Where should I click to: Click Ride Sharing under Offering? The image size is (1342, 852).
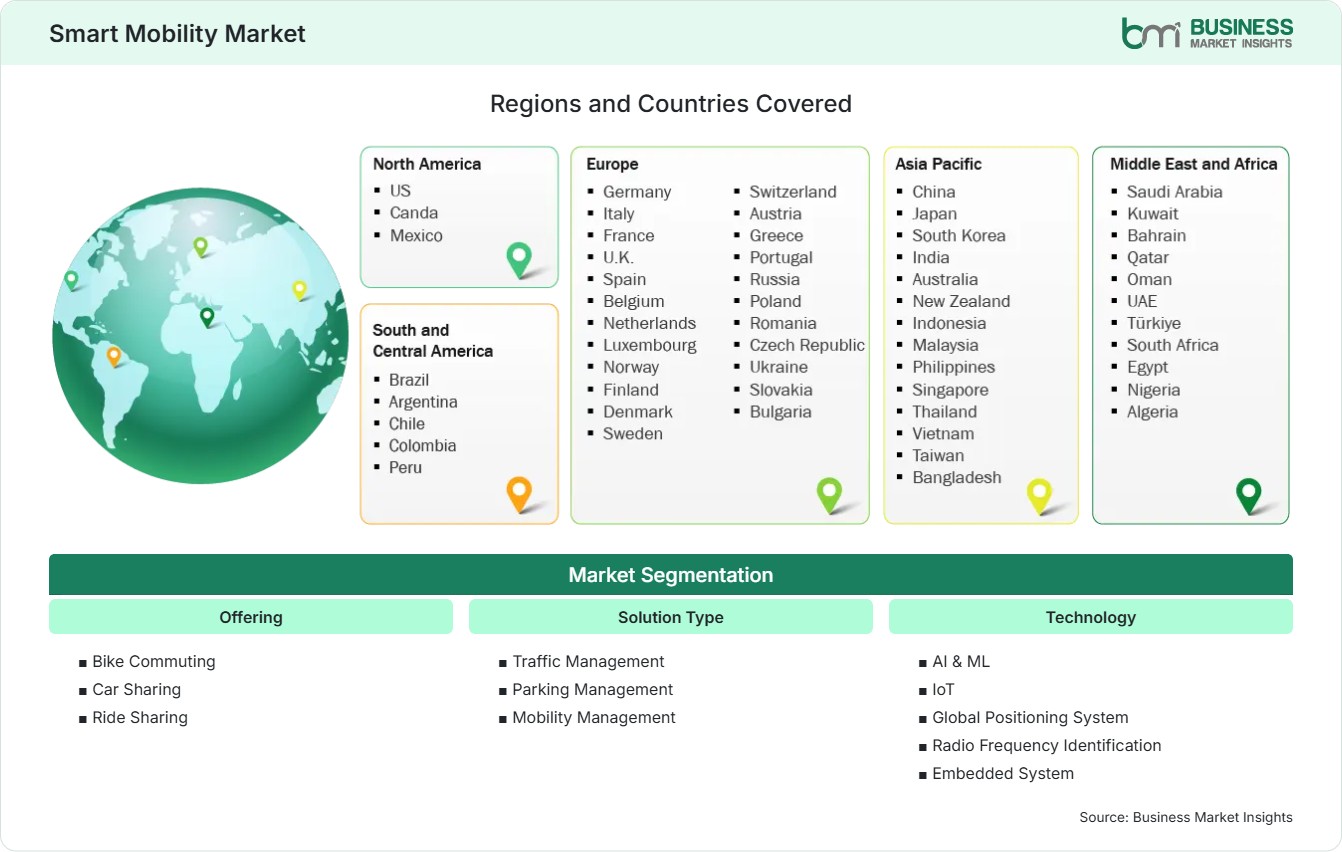(x=140, y=718)
